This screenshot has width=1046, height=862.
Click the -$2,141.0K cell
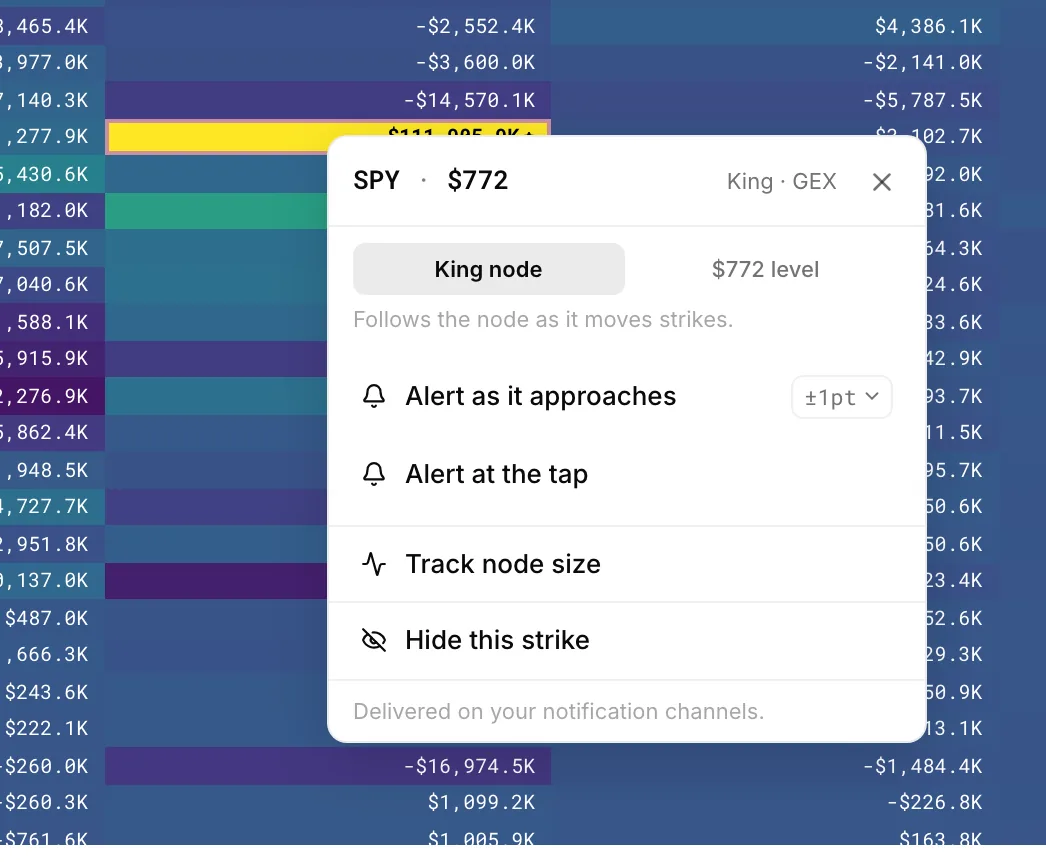point(774,63)
